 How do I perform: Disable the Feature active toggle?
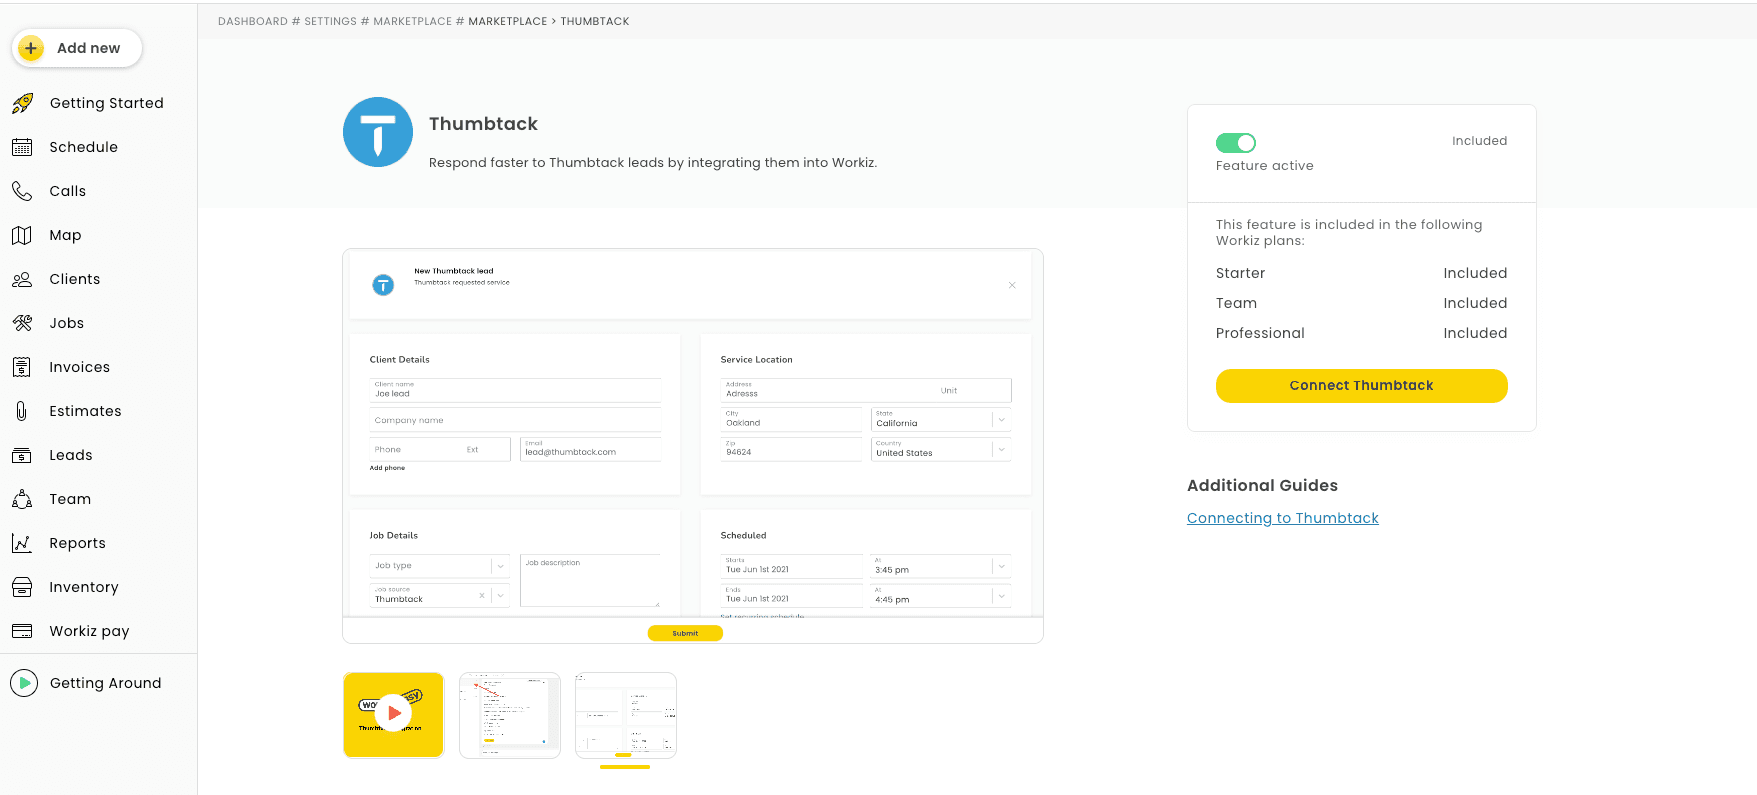coord(1236,143)
